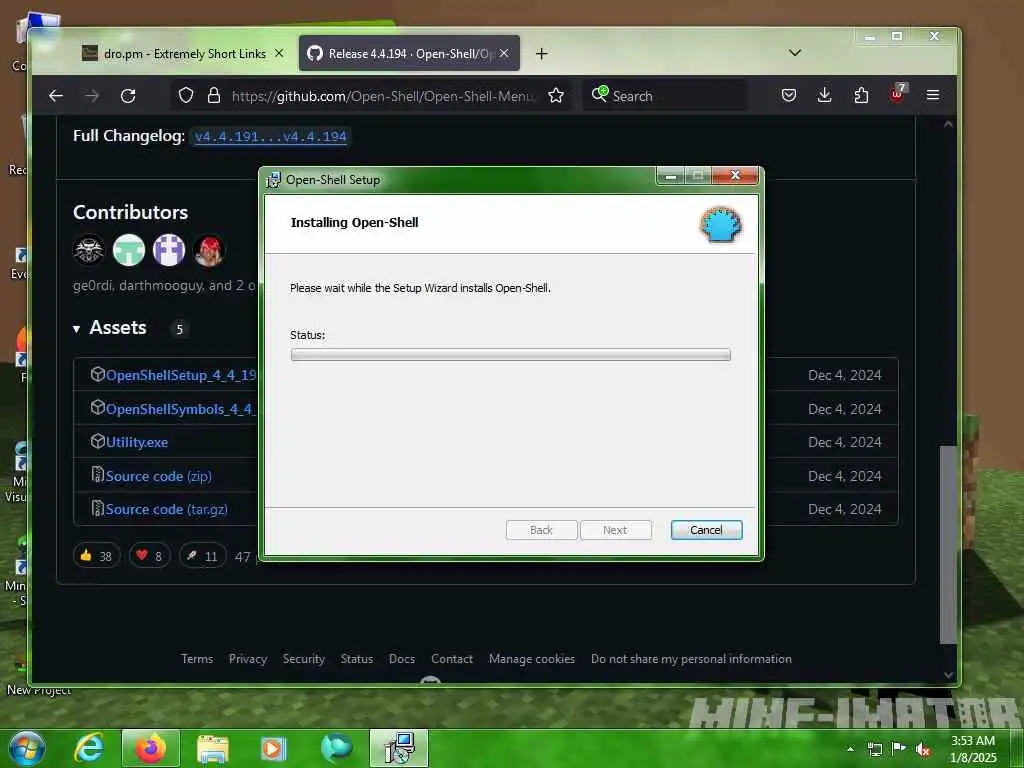Open the Firefox downloads panel
Viewport: 1024px width, 768px height.
pos(825,95)
